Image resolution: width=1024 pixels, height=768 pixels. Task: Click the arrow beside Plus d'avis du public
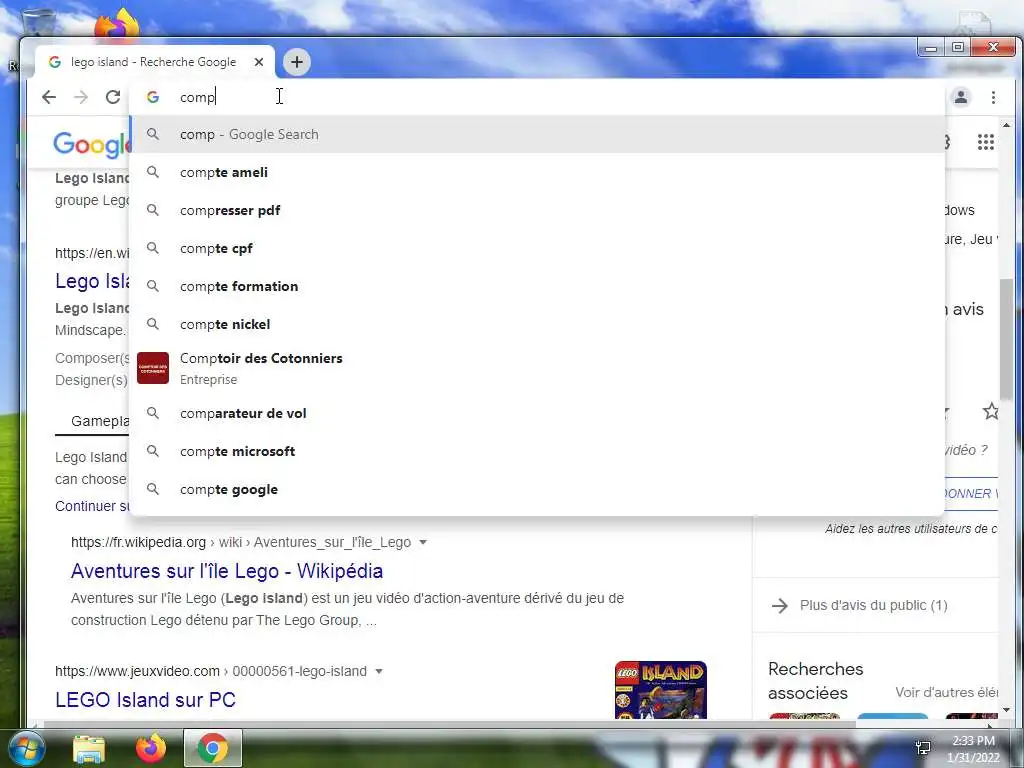780,605
